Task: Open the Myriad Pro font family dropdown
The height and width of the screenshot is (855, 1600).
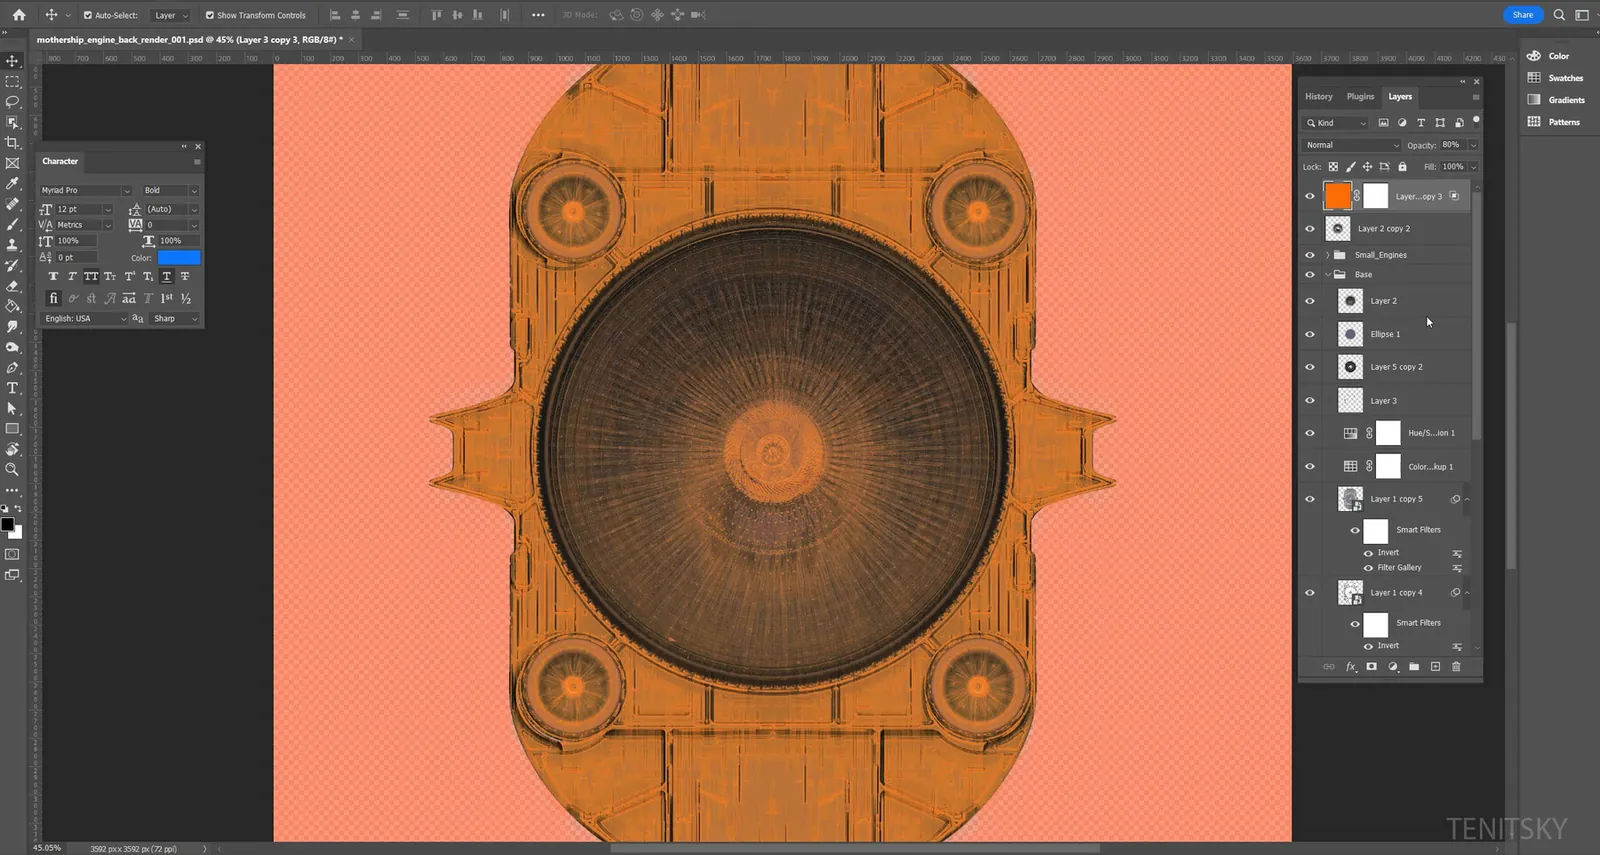Action: (85, 190)
